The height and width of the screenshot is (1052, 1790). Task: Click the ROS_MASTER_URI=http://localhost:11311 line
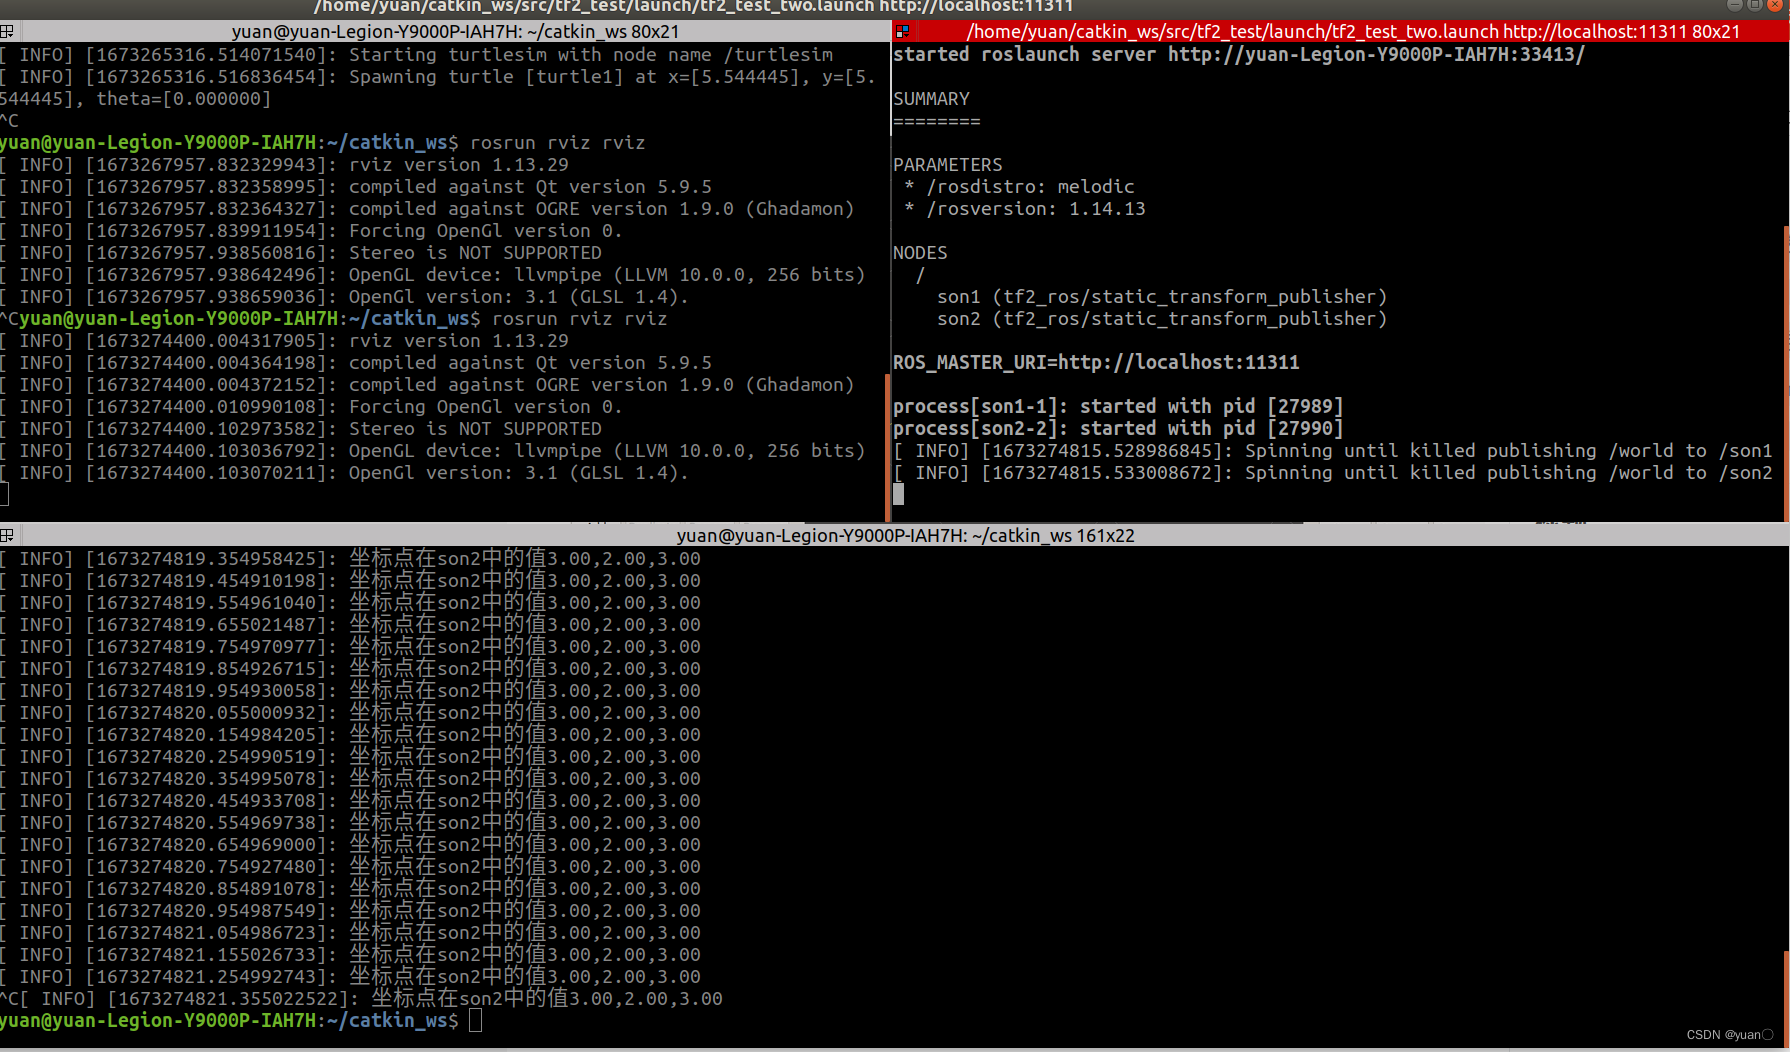(x=1096, y=363)
